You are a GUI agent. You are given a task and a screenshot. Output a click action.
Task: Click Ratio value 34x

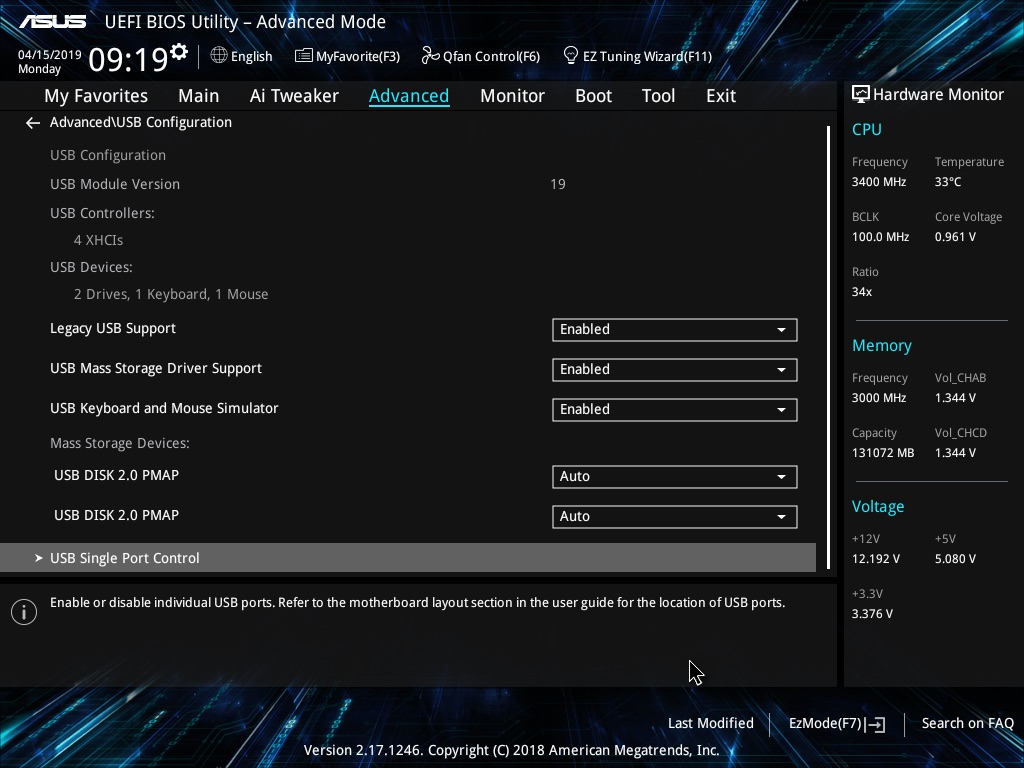(x=862, y=292)
